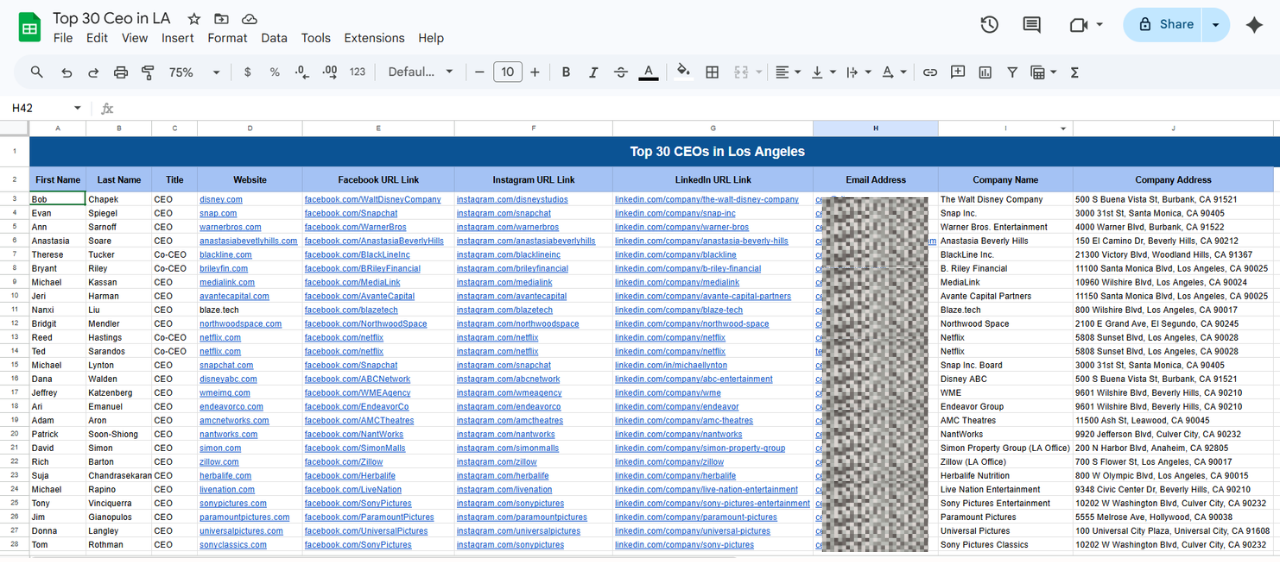Open the functions sigma icon

tap(1075, 72)
